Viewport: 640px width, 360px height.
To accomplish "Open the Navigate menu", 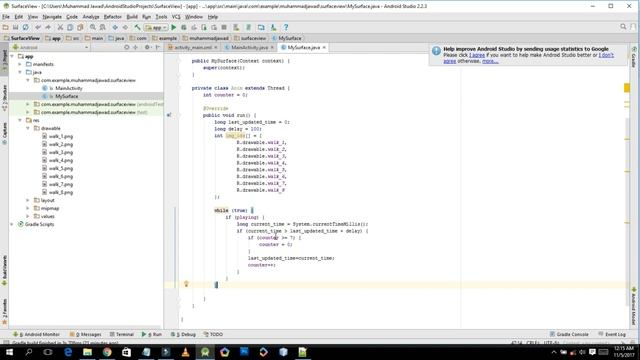I will 52,17.
